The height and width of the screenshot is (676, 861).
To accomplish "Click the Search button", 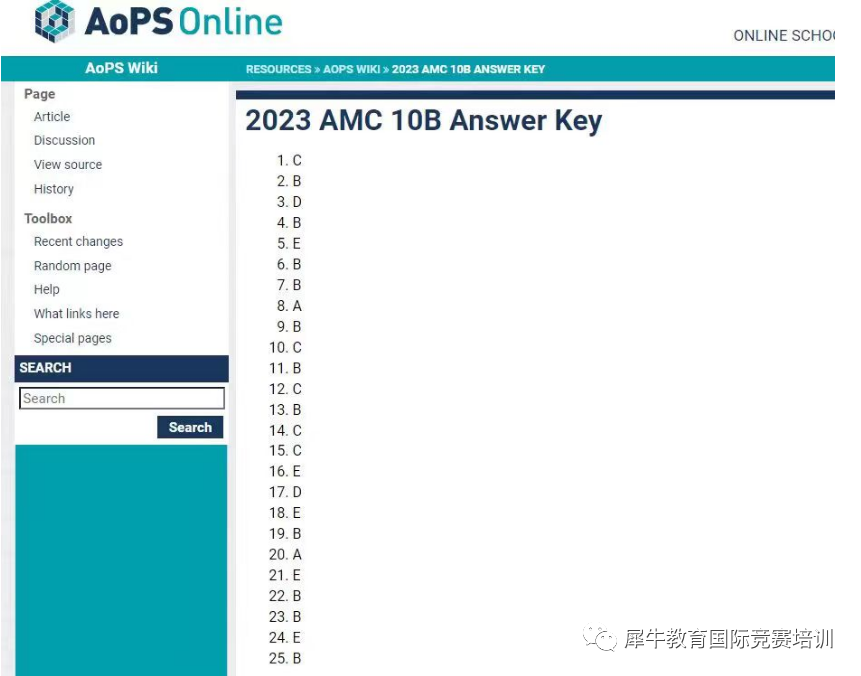I will 190,427.
